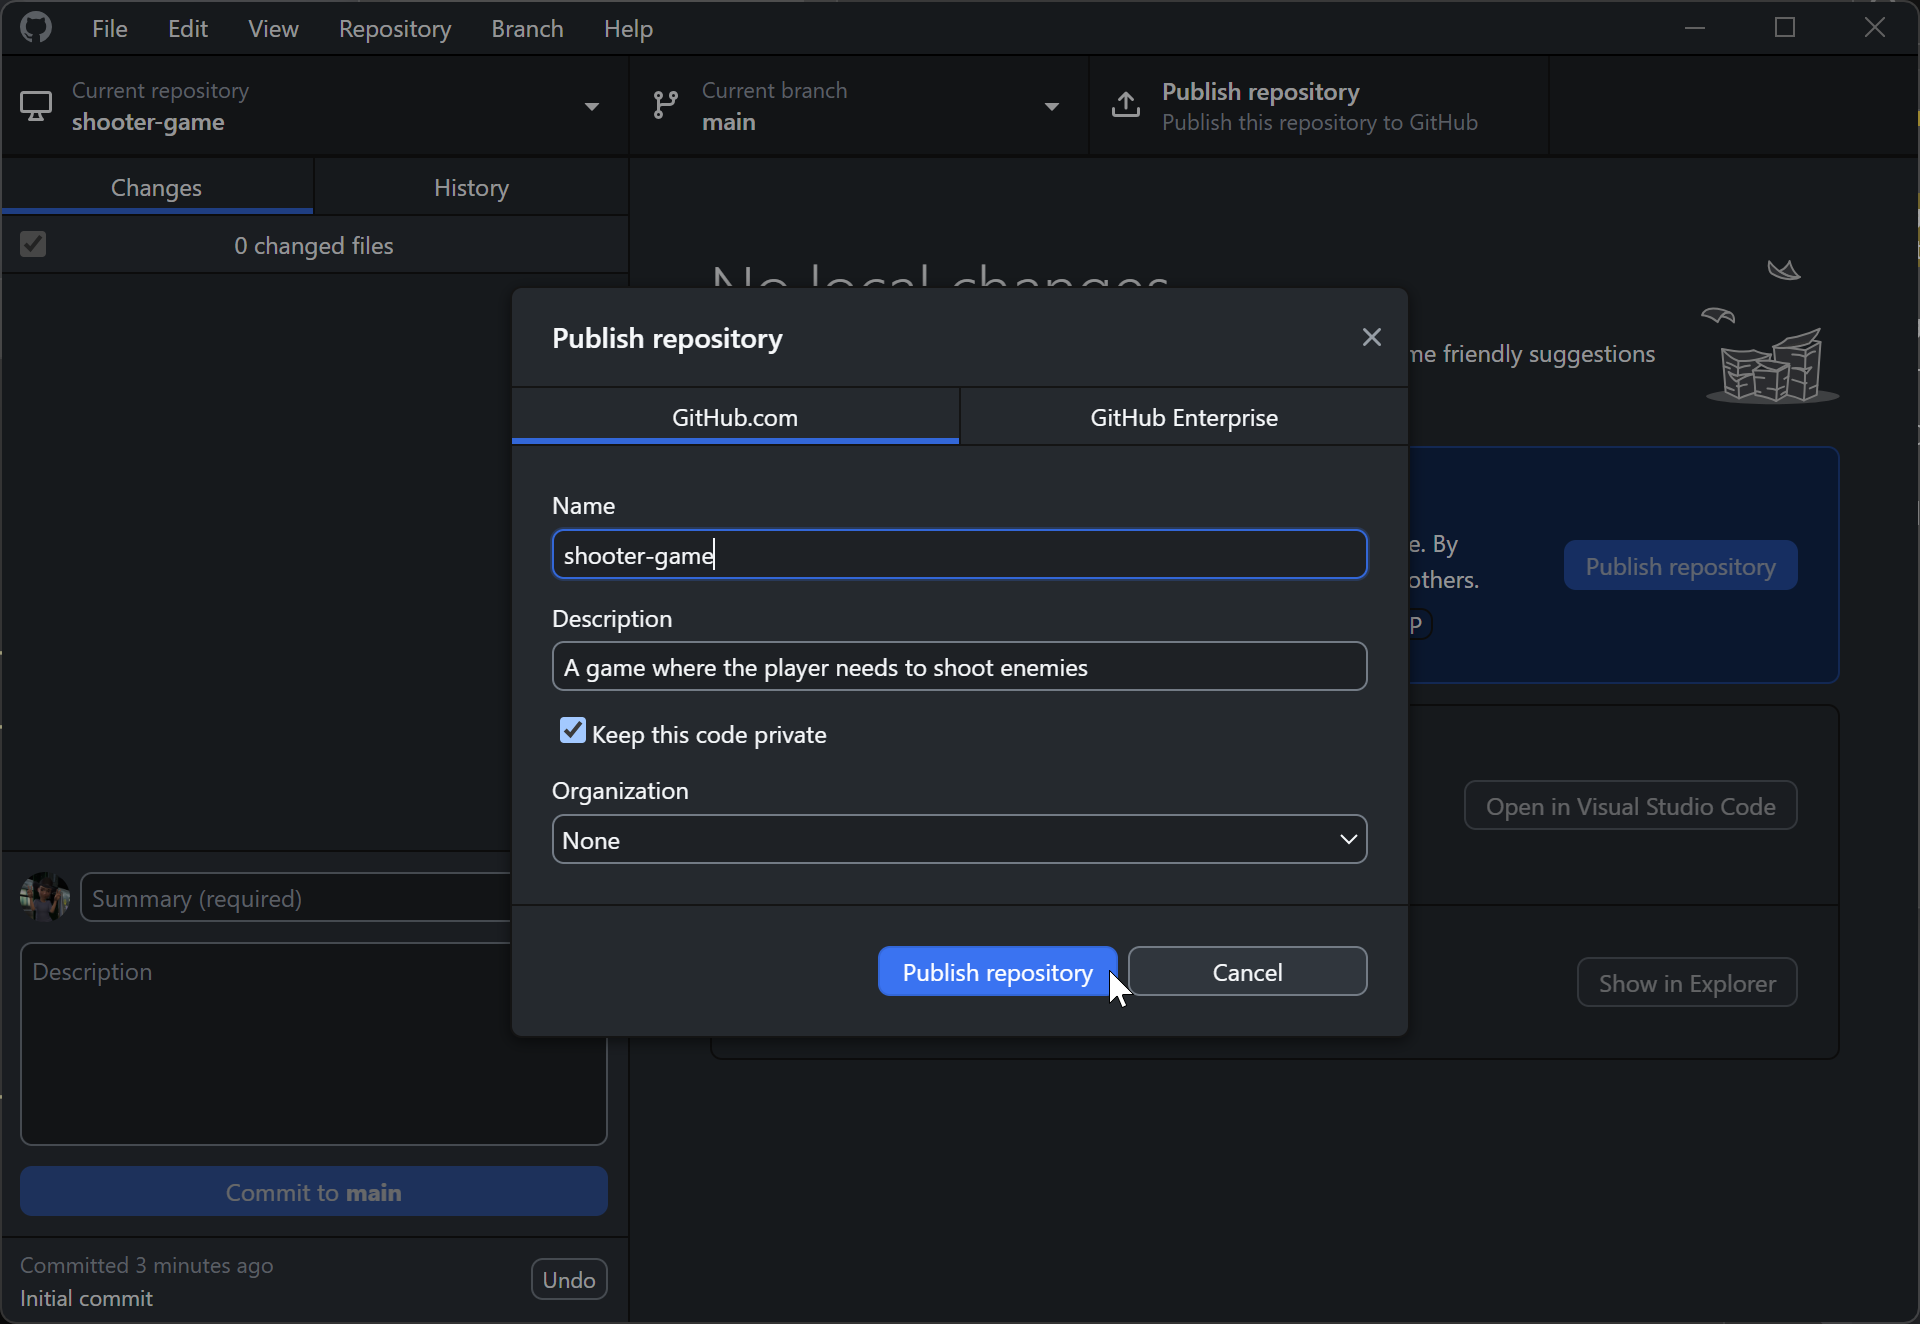Click the commit Description text area
Image resolution: width=1920 pixels, height=1324 pixels.
pos(314,1044)
